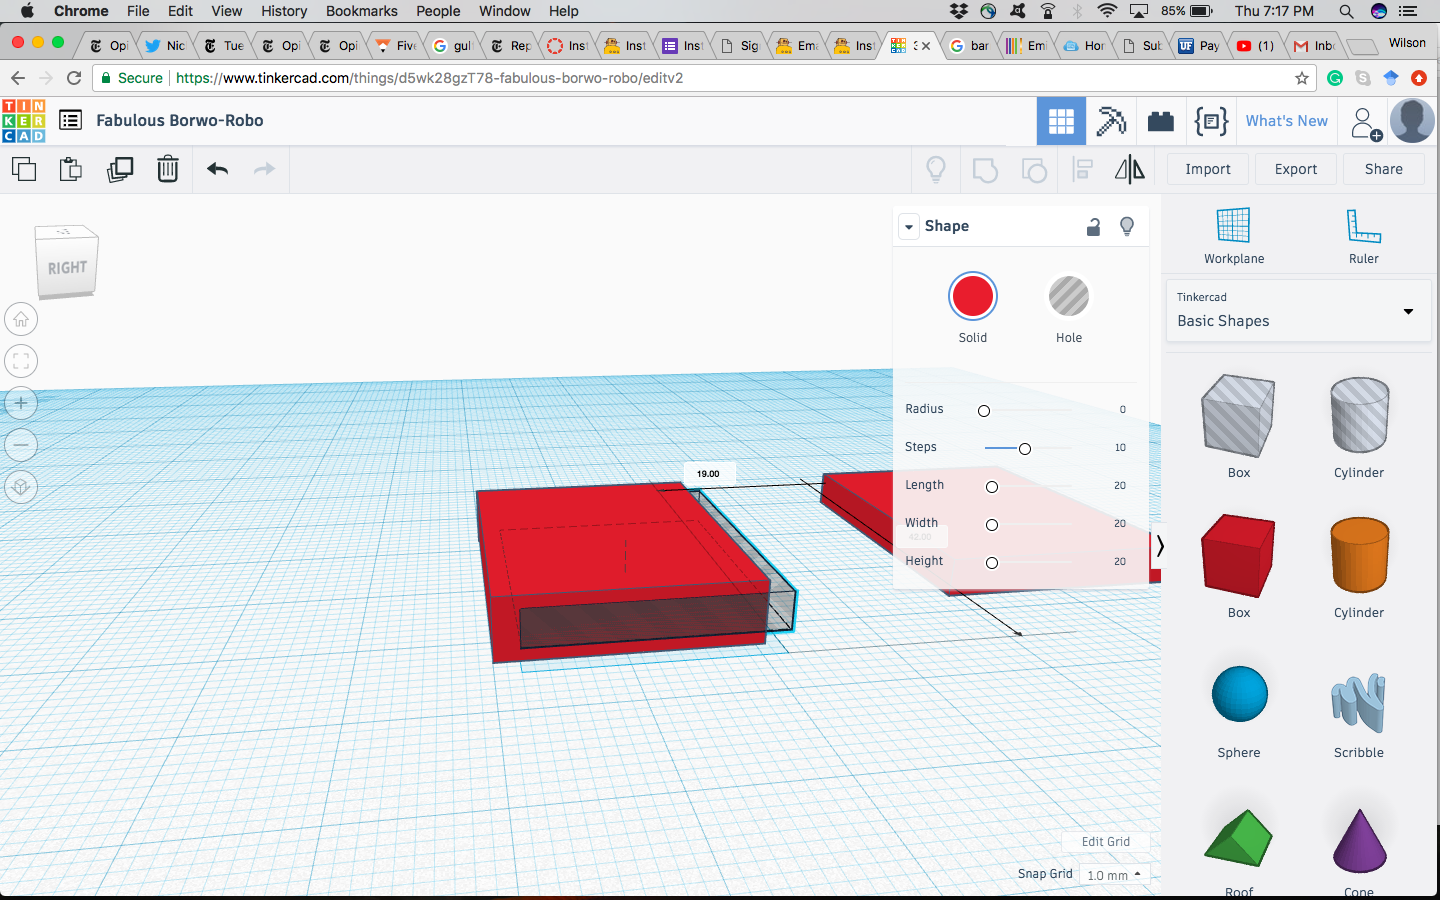Click the Edit Grid button

pos(1106,842)
